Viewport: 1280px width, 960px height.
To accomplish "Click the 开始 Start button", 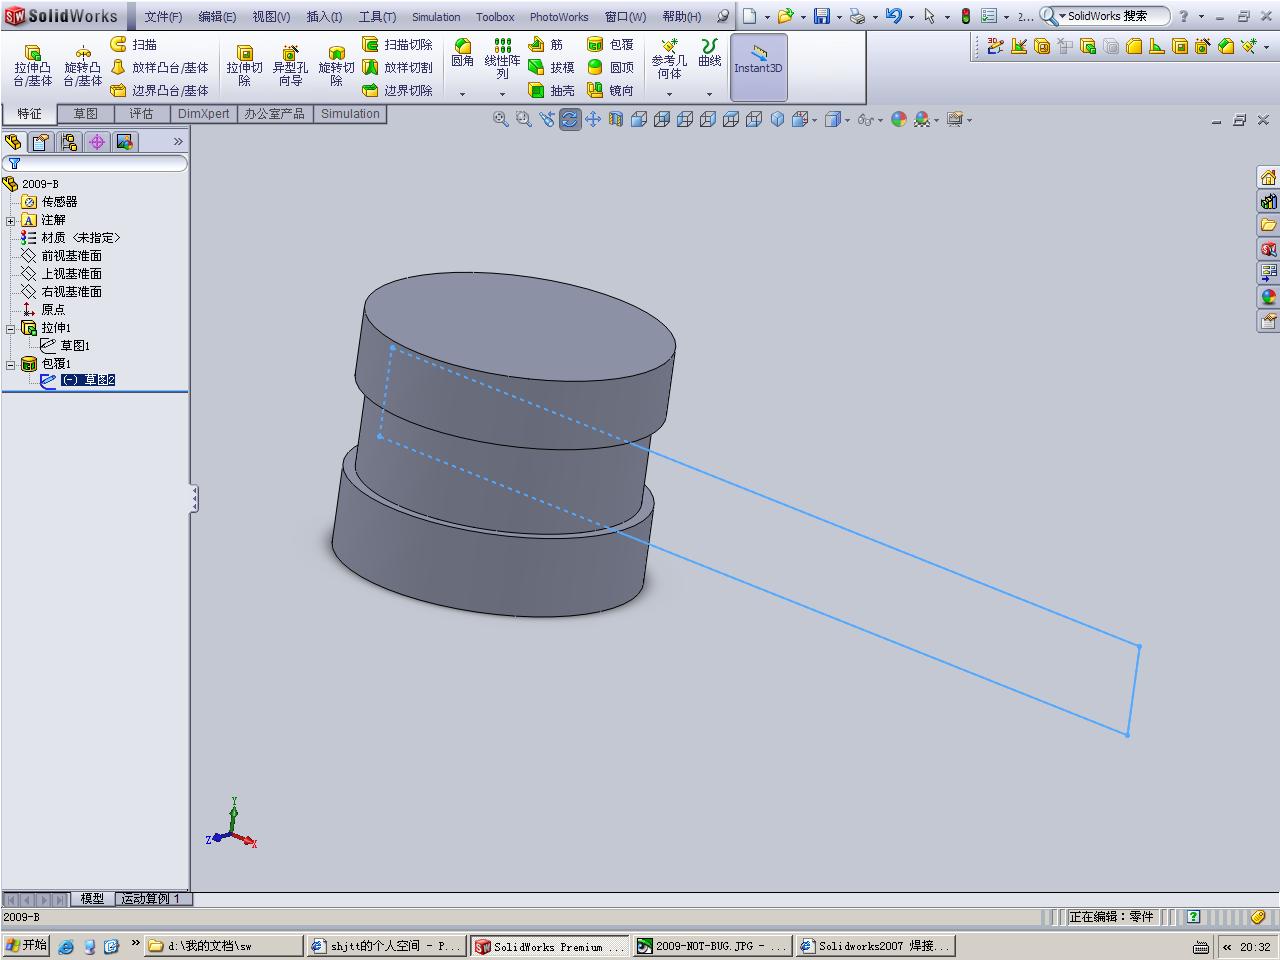I will (26, 945).
